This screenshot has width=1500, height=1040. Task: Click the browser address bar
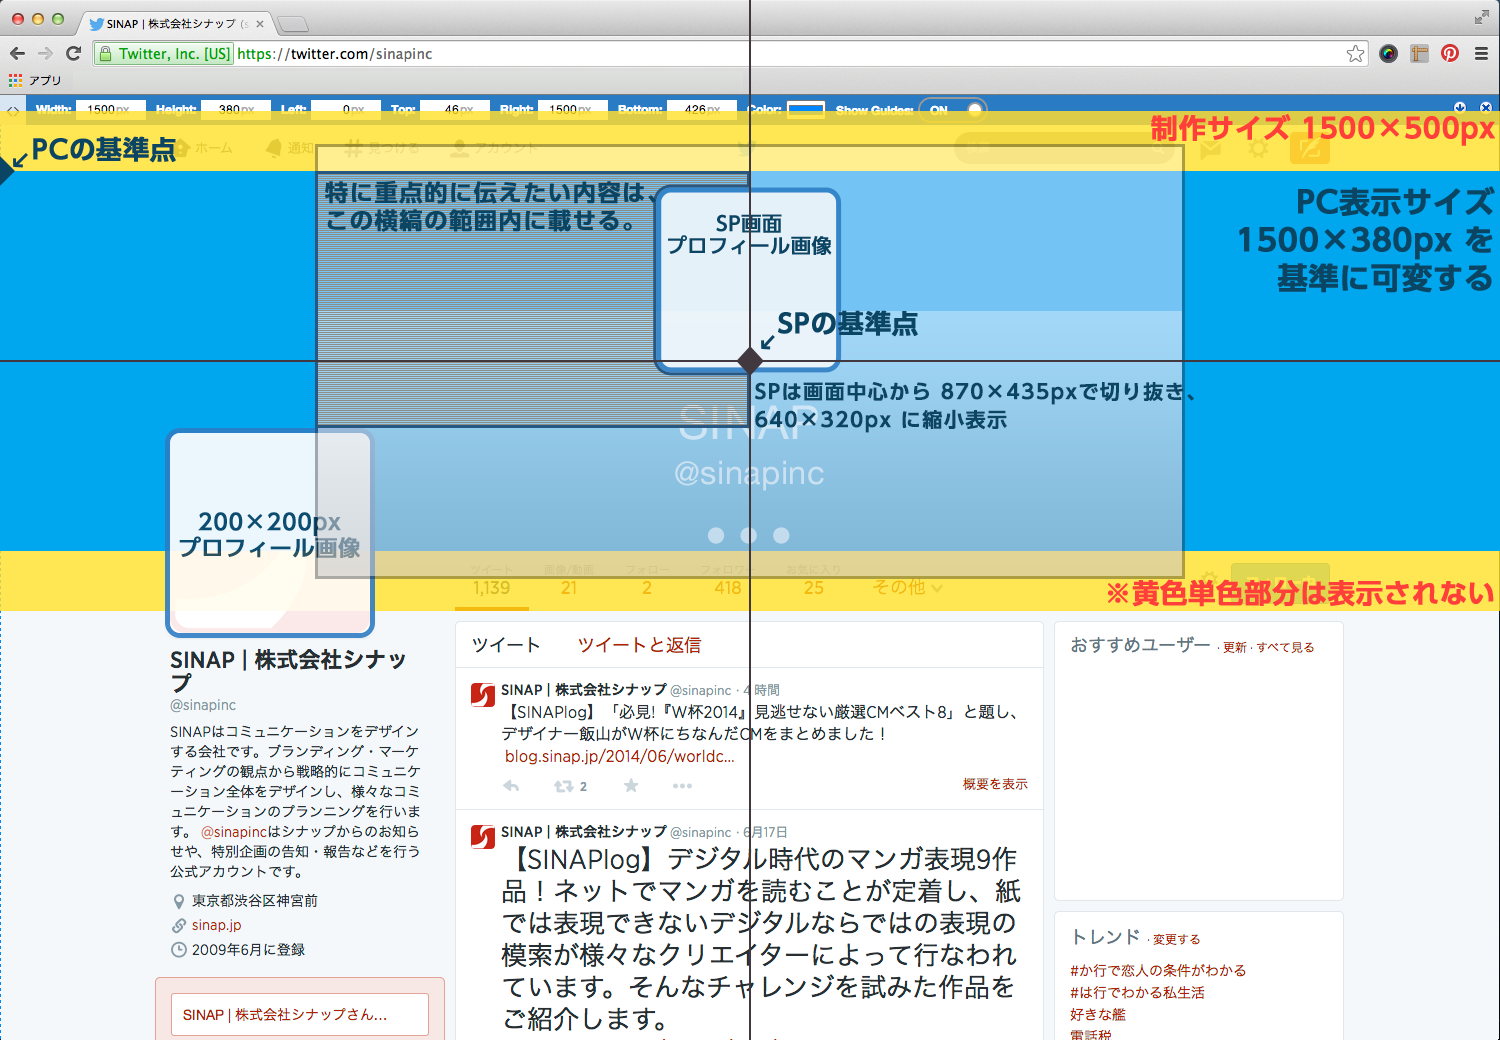pyautogui.click(x=730, y=54)
